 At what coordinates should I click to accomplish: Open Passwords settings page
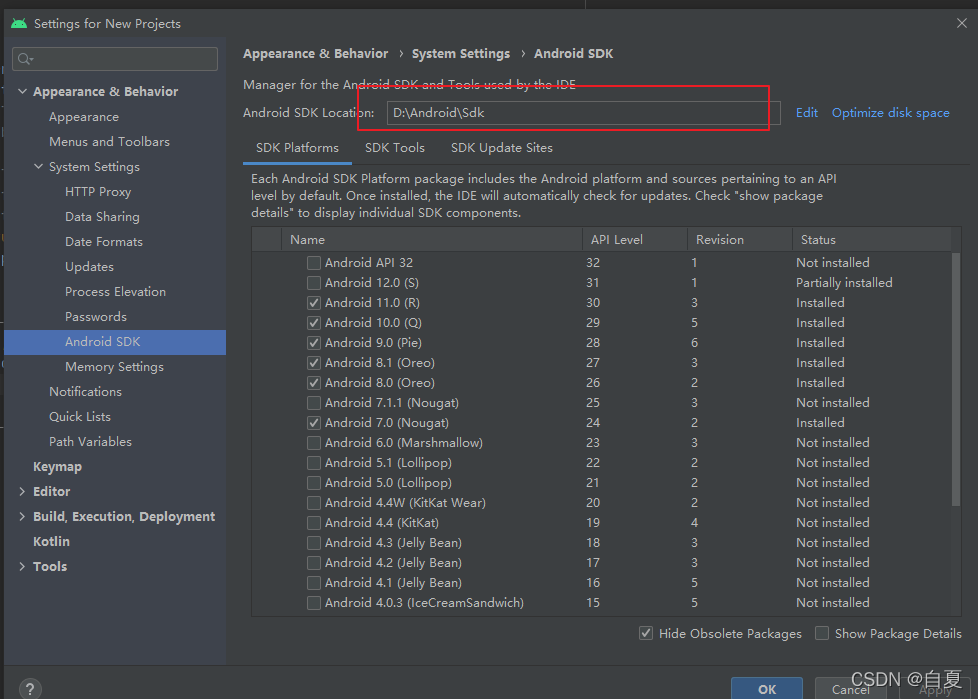coord(95,316)
